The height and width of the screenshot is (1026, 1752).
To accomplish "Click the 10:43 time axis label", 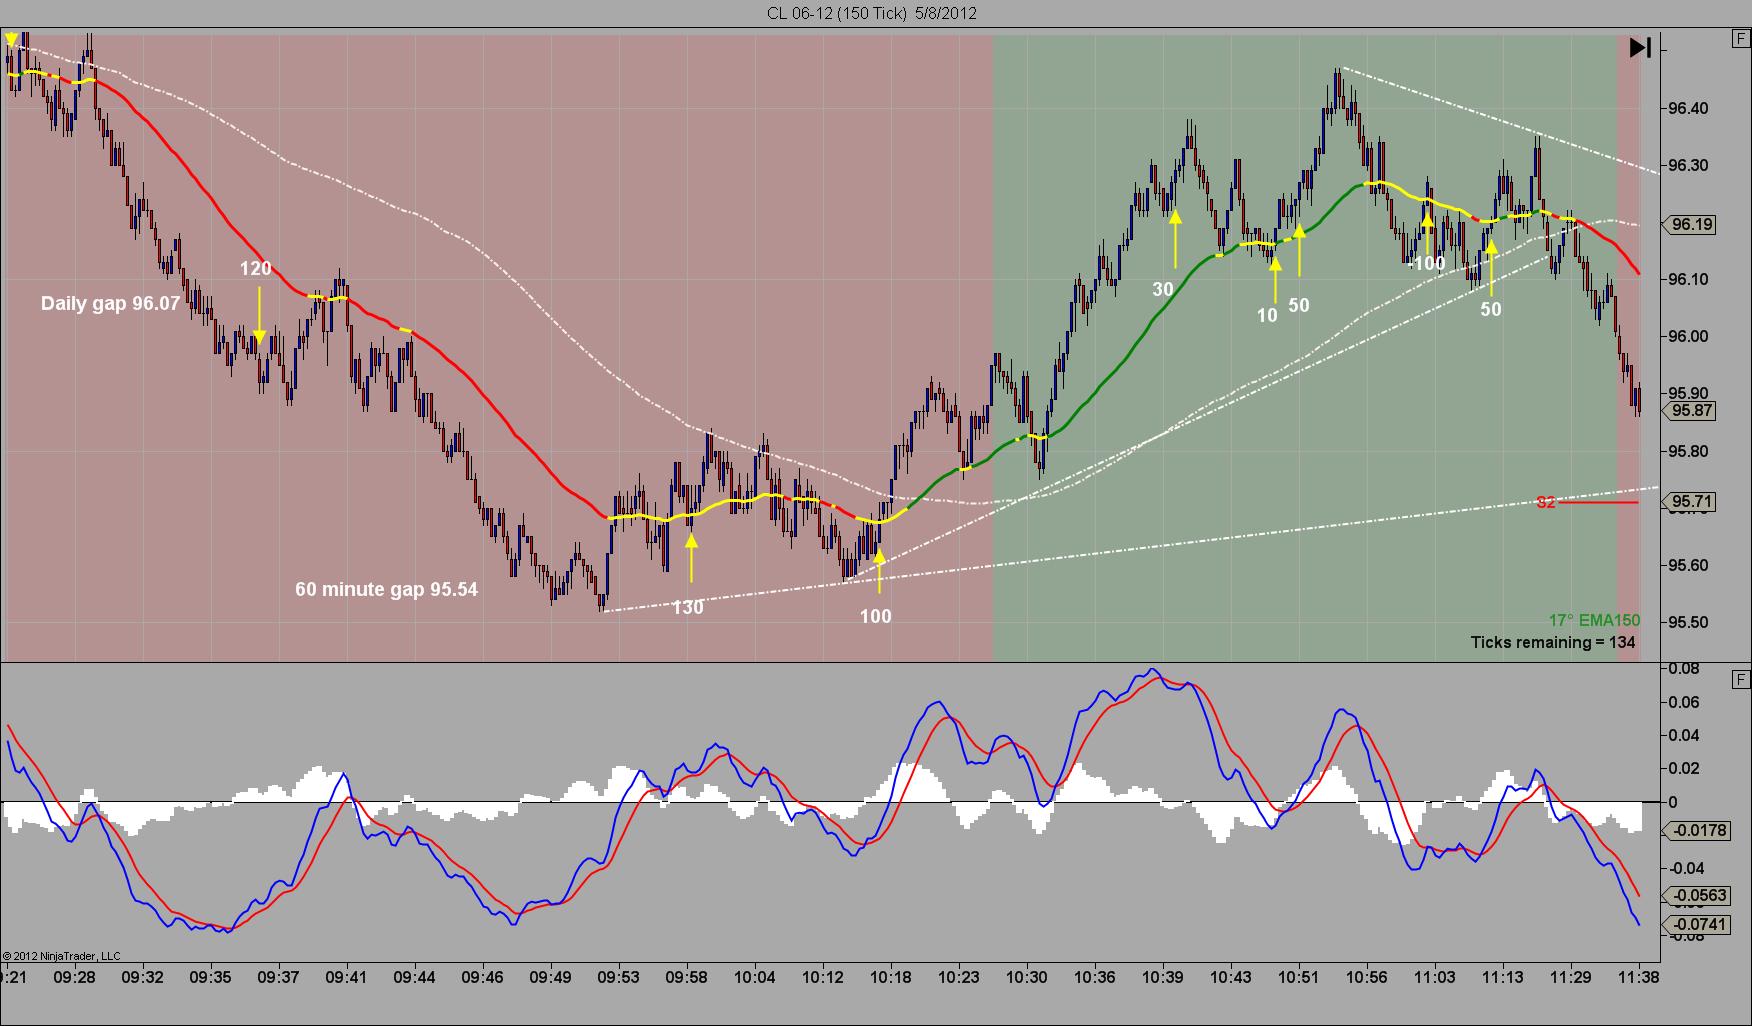I will 1230,977.
